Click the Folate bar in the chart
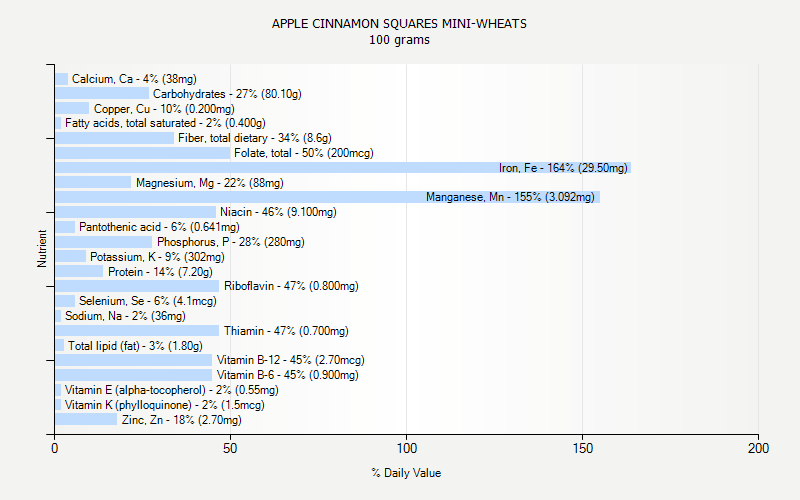 pyautogui.click(x=143, y=153)
